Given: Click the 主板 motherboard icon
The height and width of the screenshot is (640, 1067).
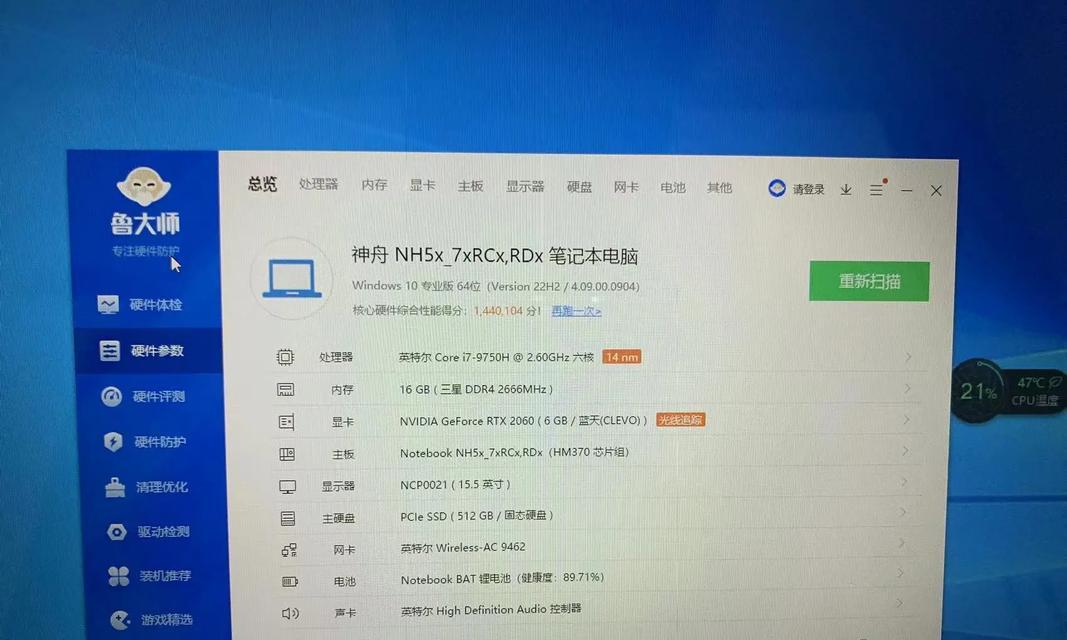Looking at the screenshot, I should (287, 454).
